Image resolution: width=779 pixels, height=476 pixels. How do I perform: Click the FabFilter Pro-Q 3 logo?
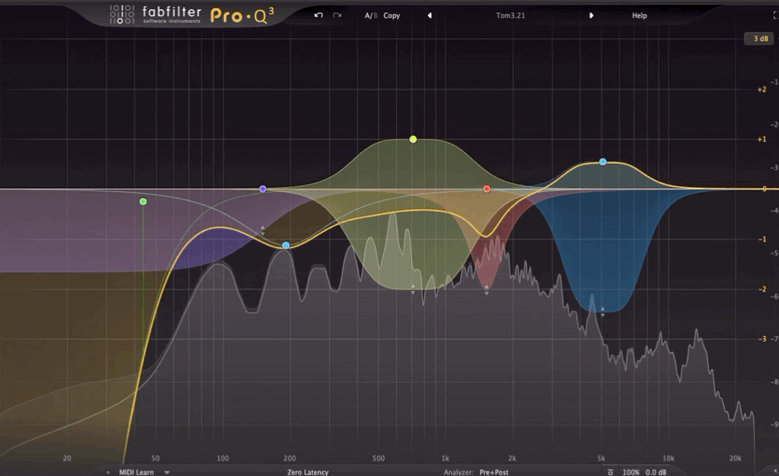point(192,15)
